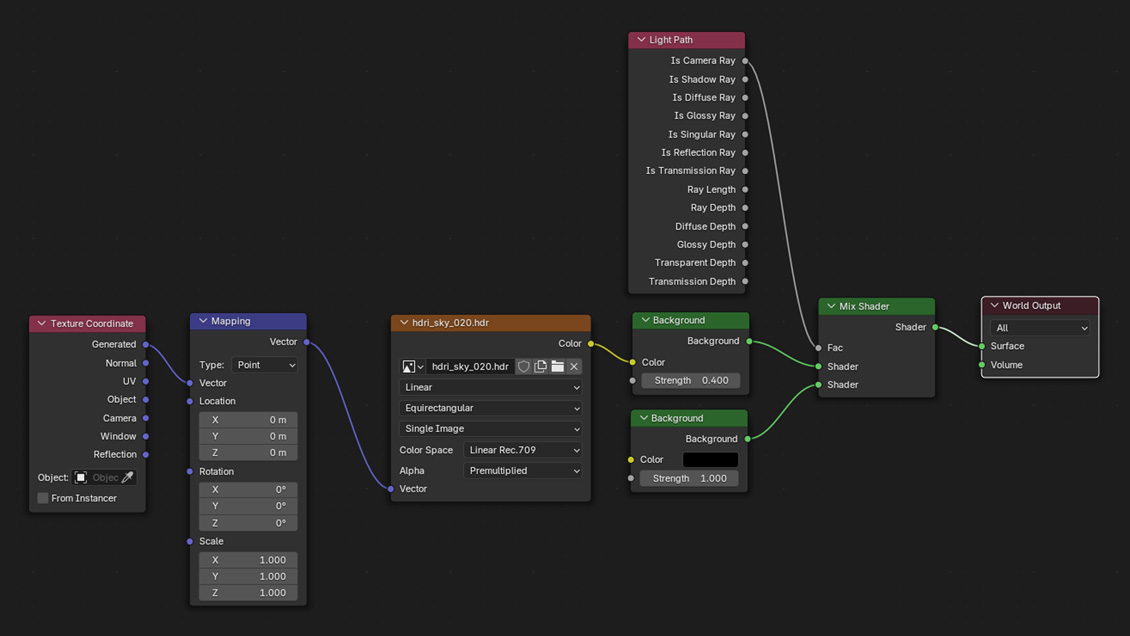Click the open image folder icon

pos(557,367)
